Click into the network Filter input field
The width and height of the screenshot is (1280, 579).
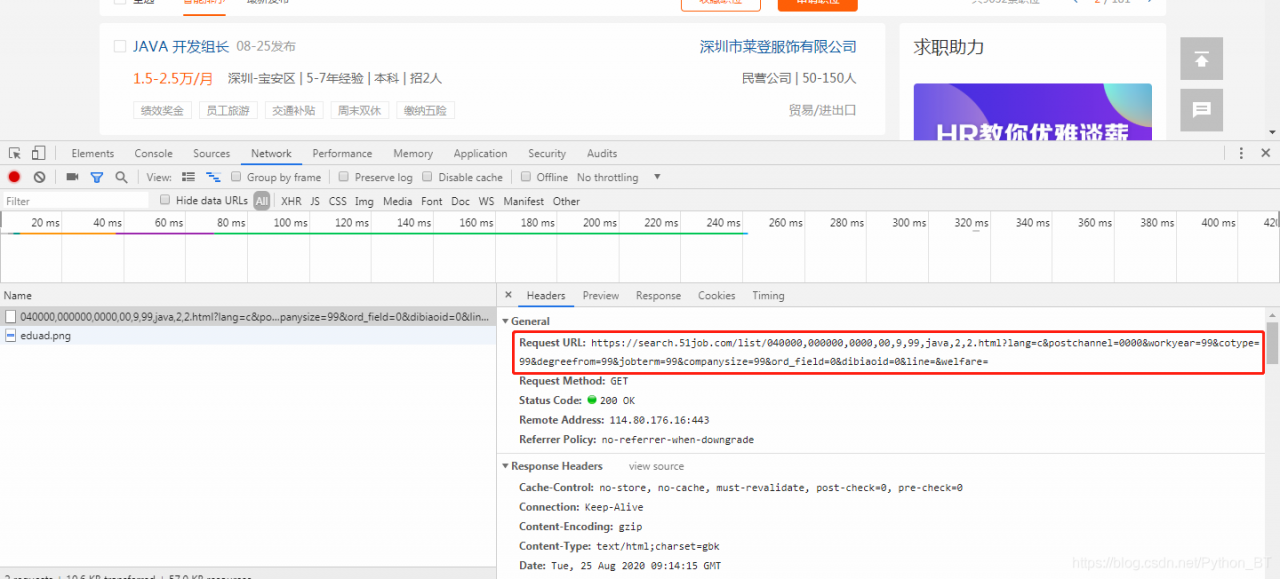click(75, 201)
